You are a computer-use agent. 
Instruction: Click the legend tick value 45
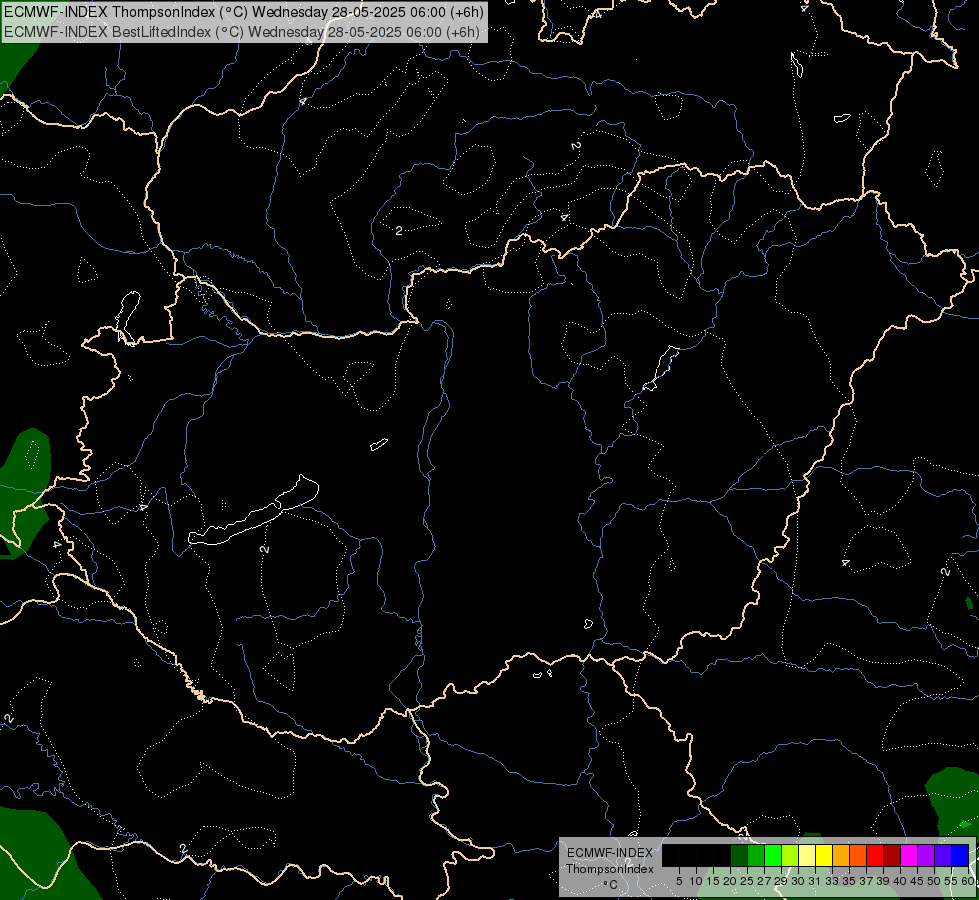(917, 881)
